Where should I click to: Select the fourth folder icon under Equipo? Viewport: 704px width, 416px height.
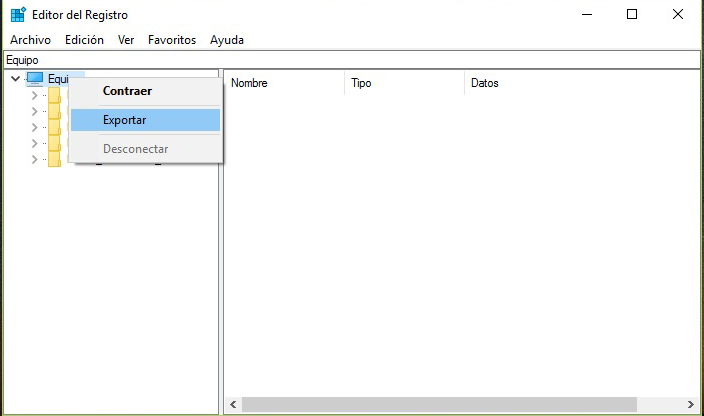click(x=54, y=144)
